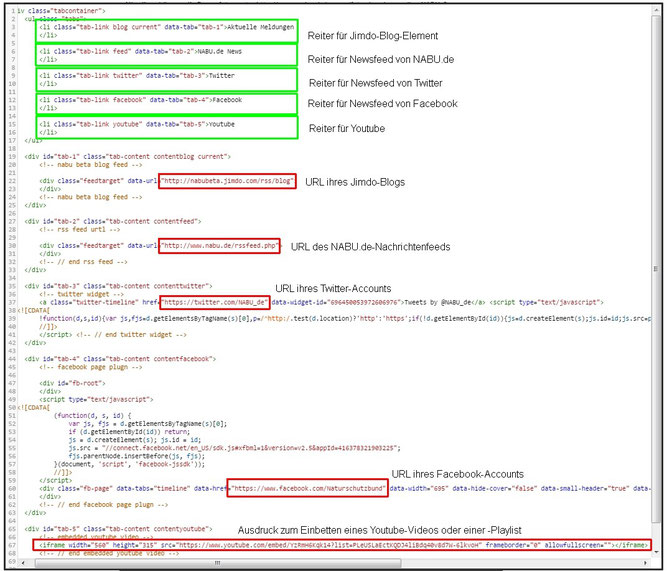The height and width of the screenshot is (571, 667).
Task: Click the "facebook page plugn" comment on line 45
Action: pyautogui.click(x=91, y=366)
